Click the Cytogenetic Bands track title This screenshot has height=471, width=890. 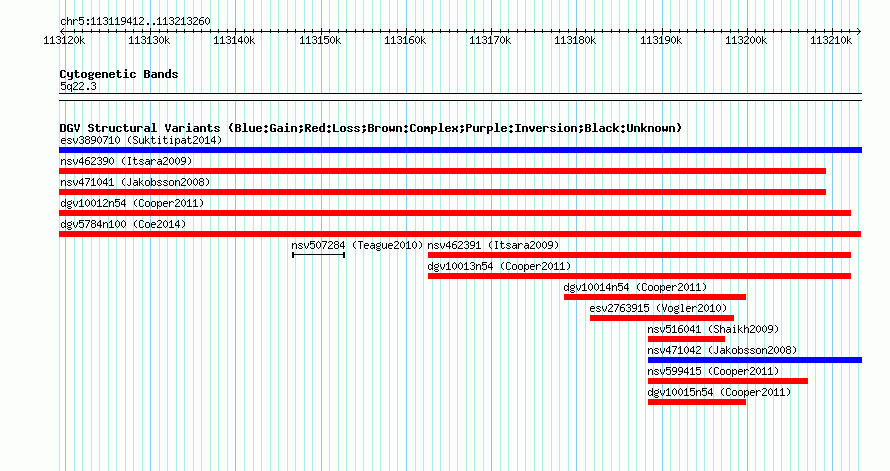(x=119, y=74)
